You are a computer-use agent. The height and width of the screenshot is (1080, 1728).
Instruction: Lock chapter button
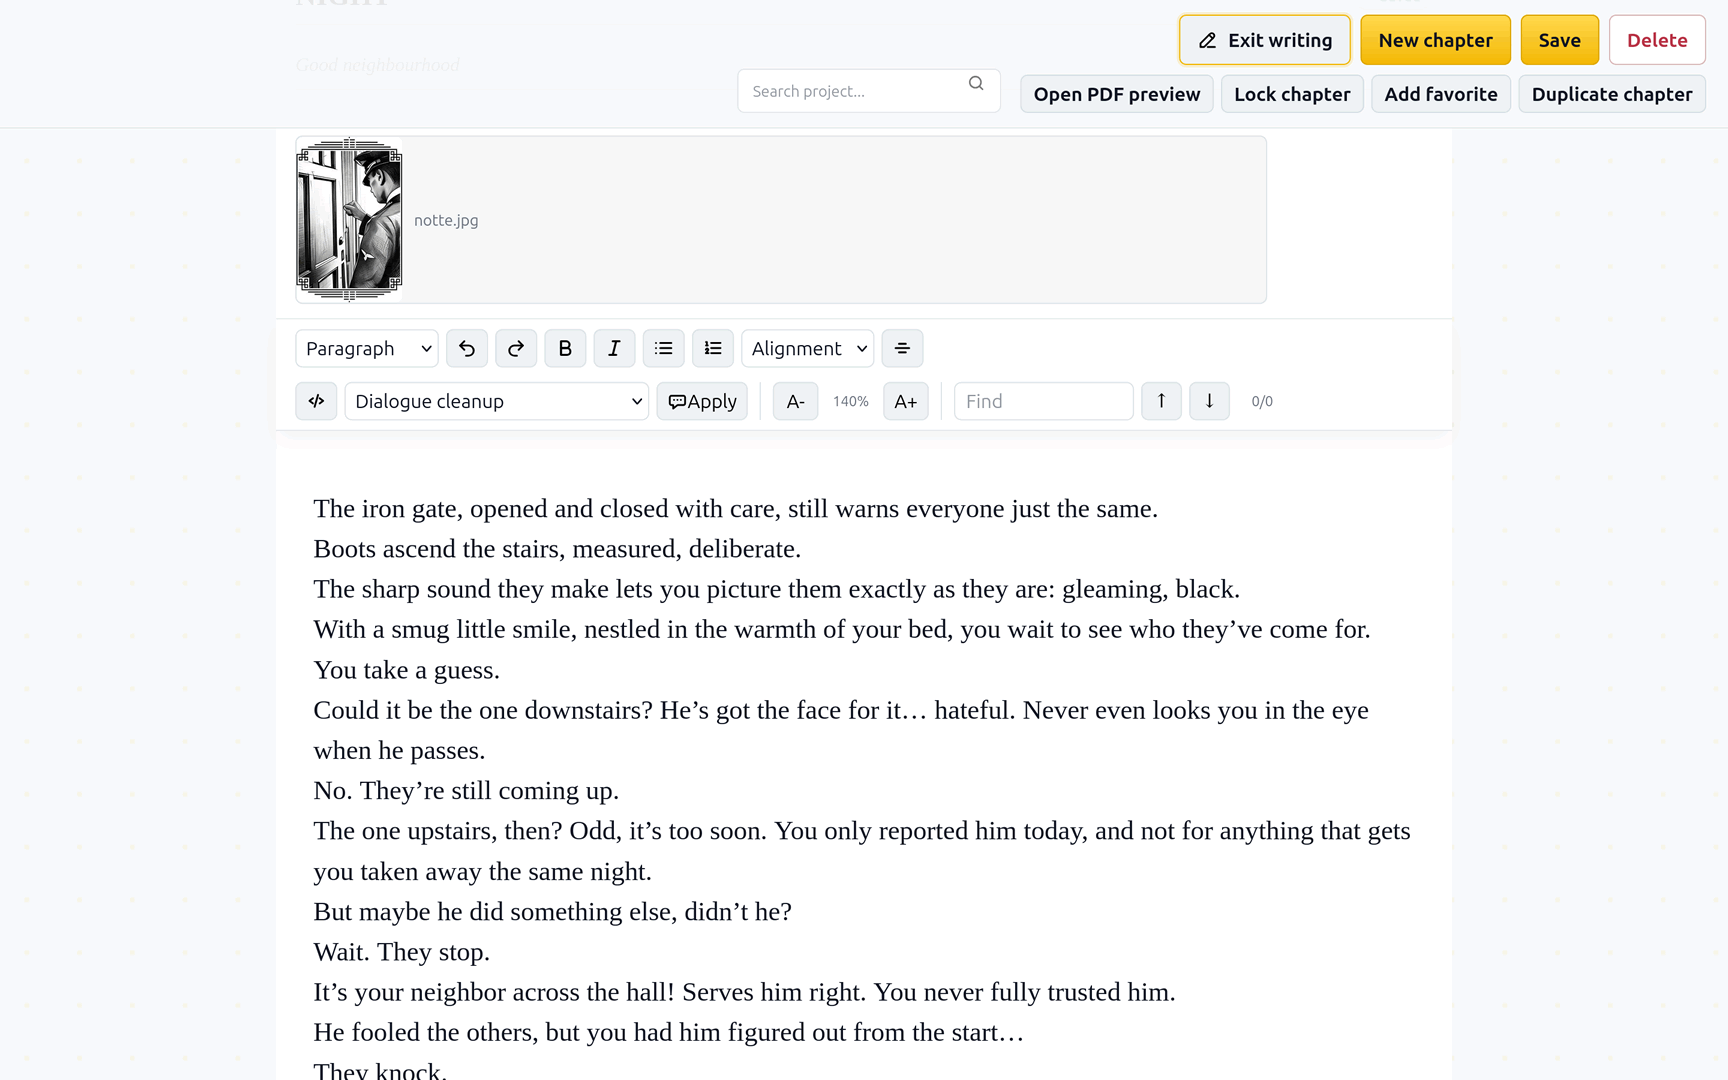[x=1292, y=94]
